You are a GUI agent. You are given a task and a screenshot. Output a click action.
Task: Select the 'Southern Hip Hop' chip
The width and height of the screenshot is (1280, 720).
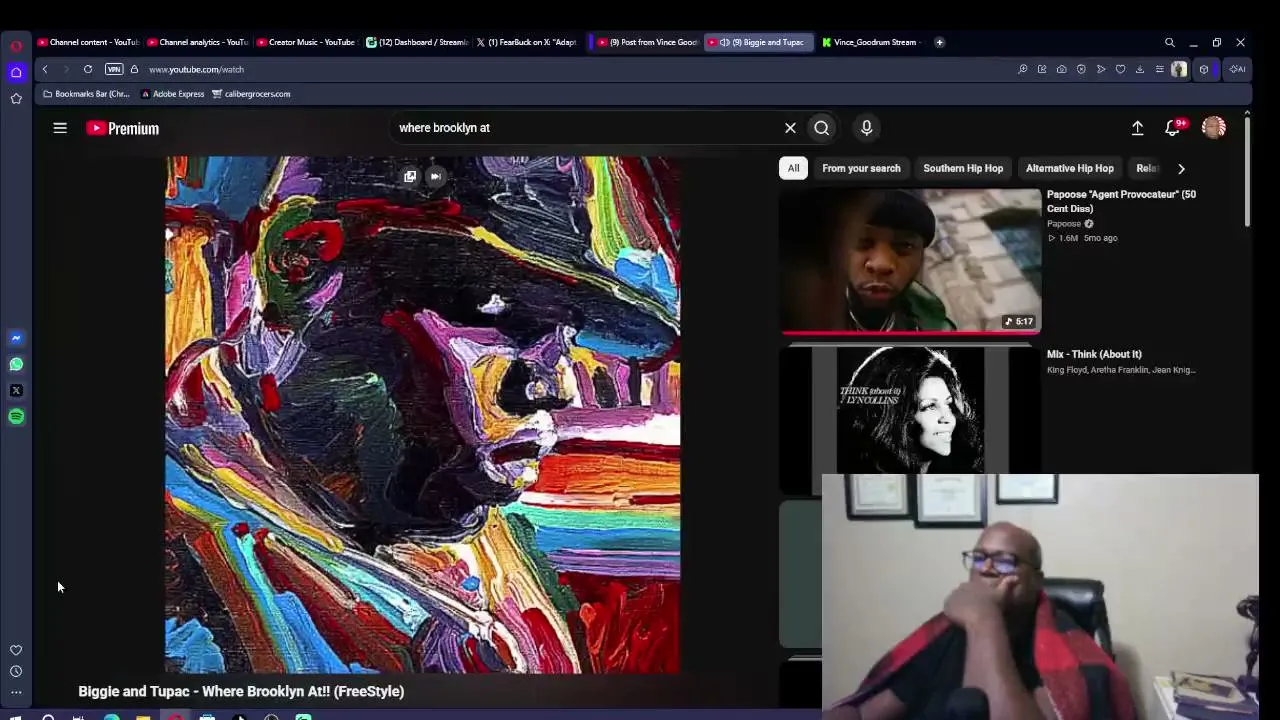[963, 168]
